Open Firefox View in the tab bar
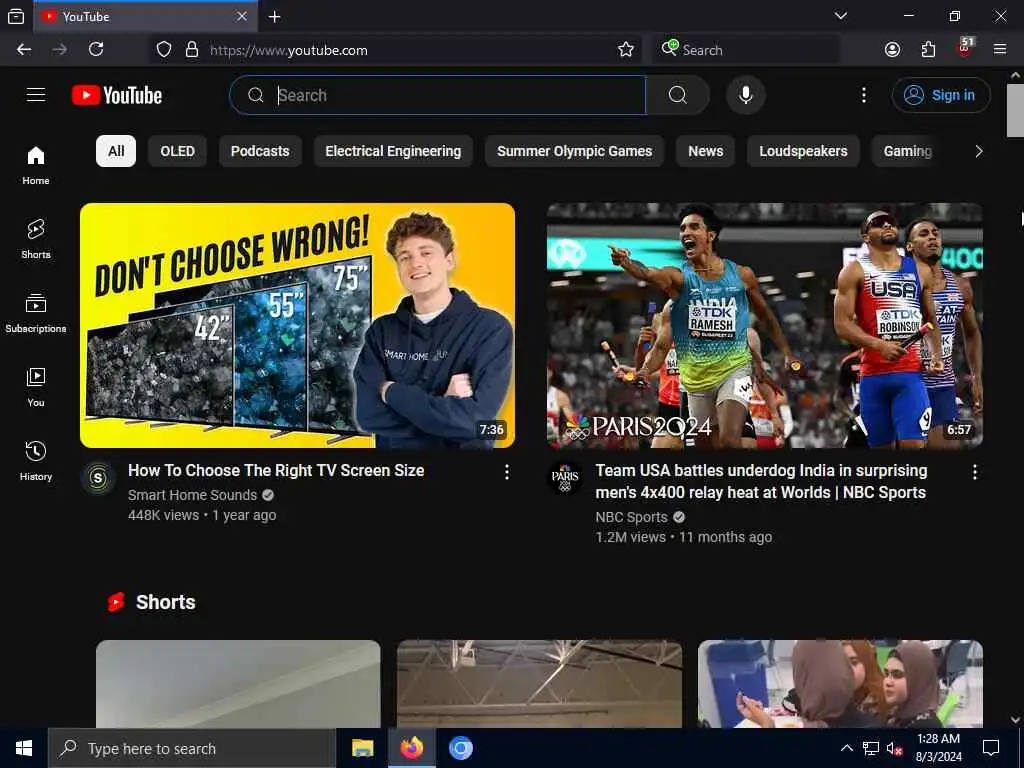Screen dimensions: 1024x768 [x=16, y=16]
